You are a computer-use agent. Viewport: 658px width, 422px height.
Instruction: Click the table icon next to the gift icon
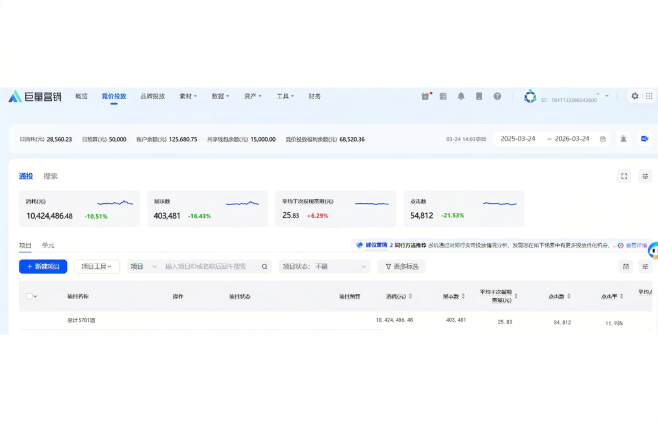(x=443, y=96)
